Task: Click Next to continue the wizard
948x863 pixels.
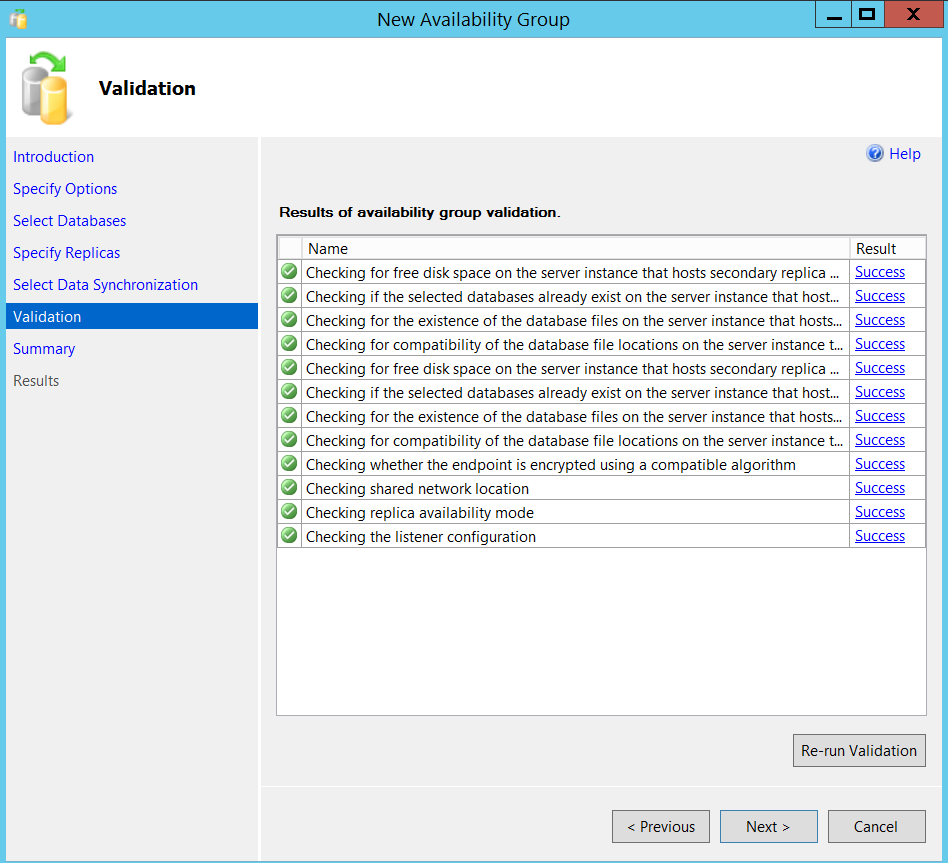Action: [768, 827]
